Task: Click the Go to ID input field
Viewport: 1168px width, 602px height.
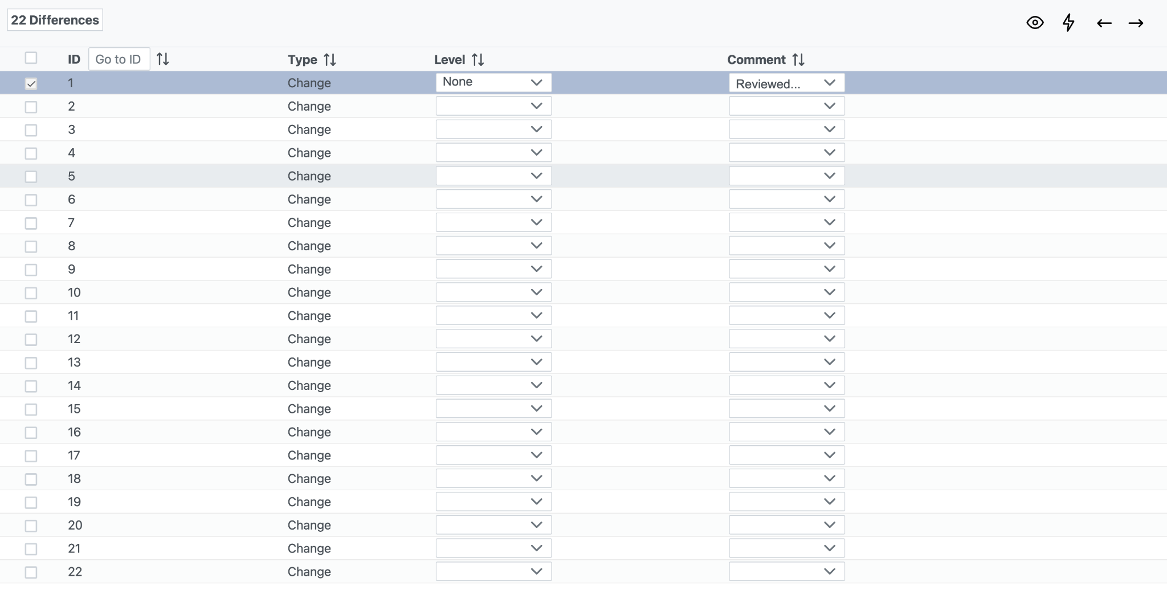Action: 119,60
